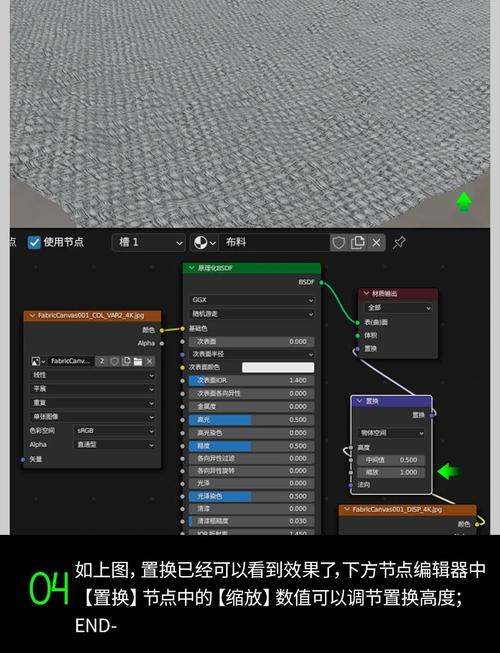Screen dimensions: 500x653
Task: Adjust the 各向异性旋转 slider
Action: tap(251, 471)
